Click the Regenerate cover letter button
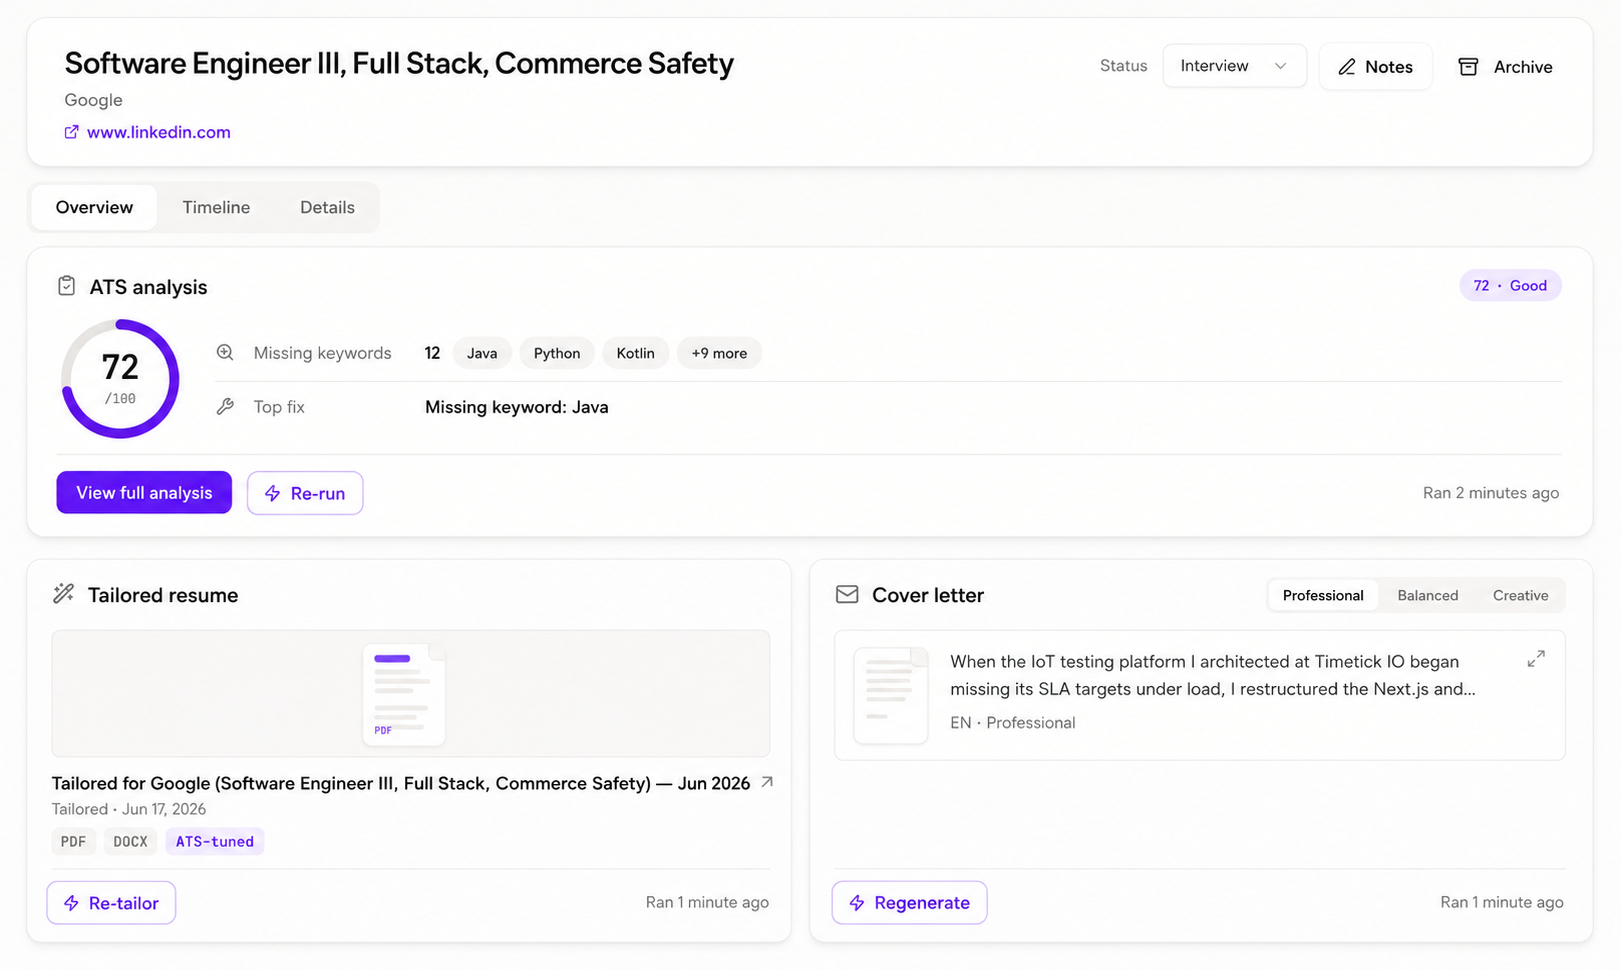1621x970 pixels. pyautogui.click(x=909, y=903)
